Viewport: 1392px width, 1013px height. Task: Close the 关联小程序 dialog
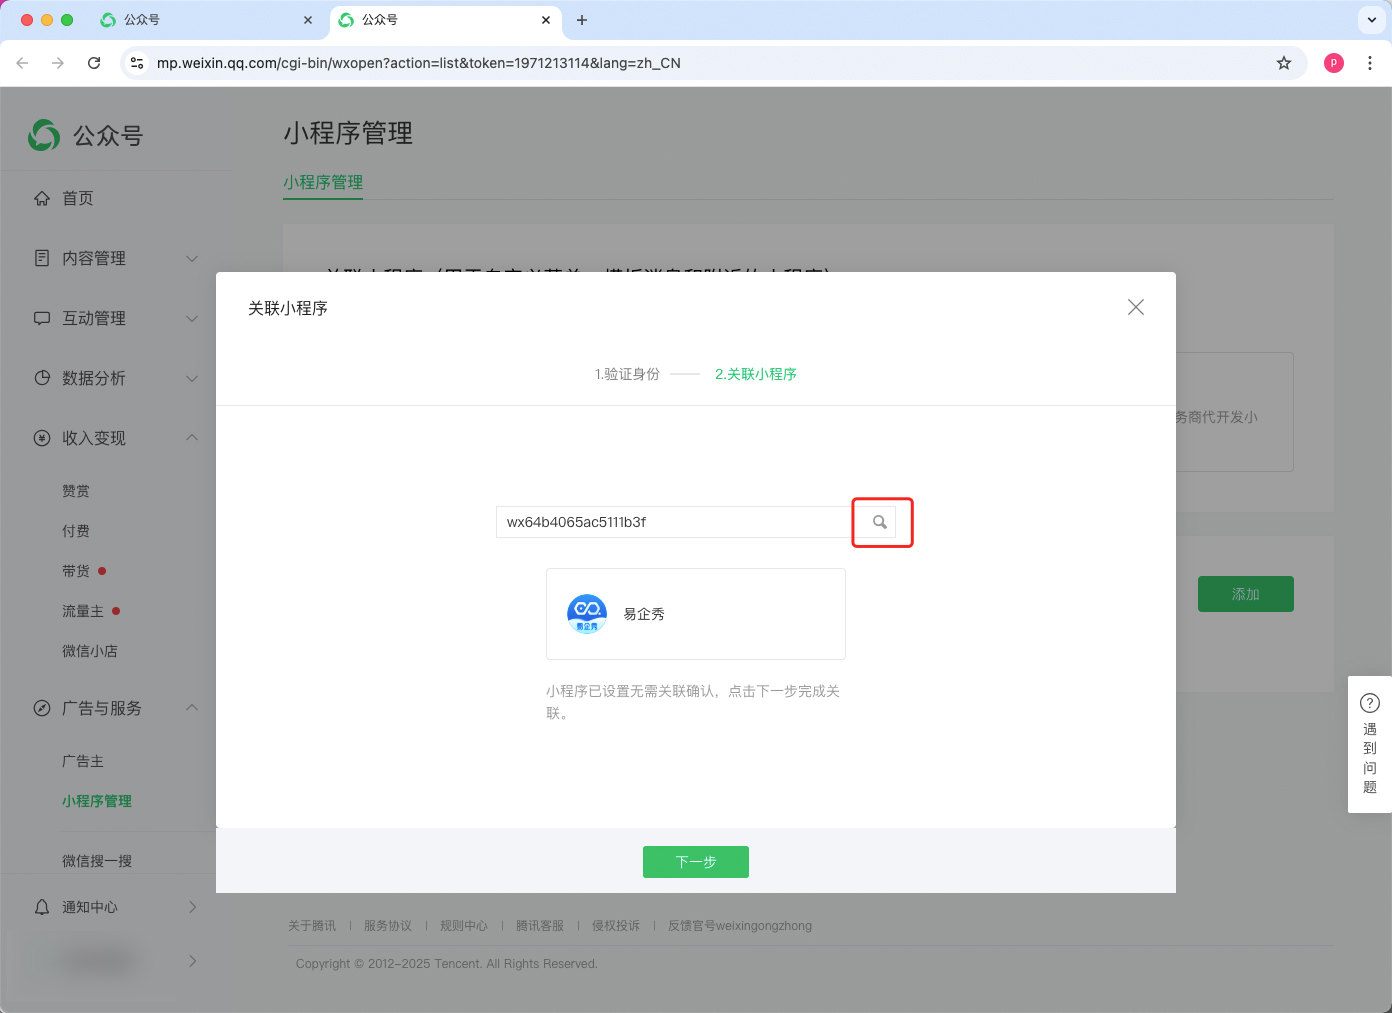pos(1135,307)
